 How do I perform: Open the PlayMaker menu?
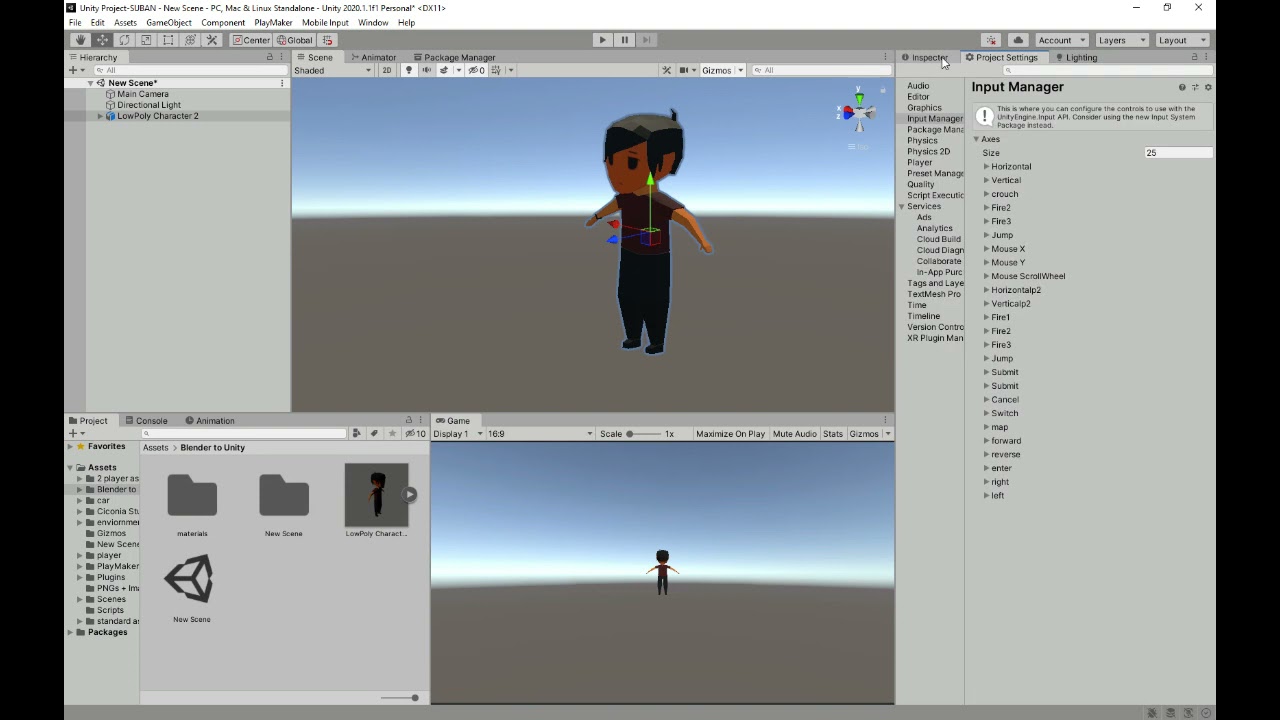coord(273,22)
